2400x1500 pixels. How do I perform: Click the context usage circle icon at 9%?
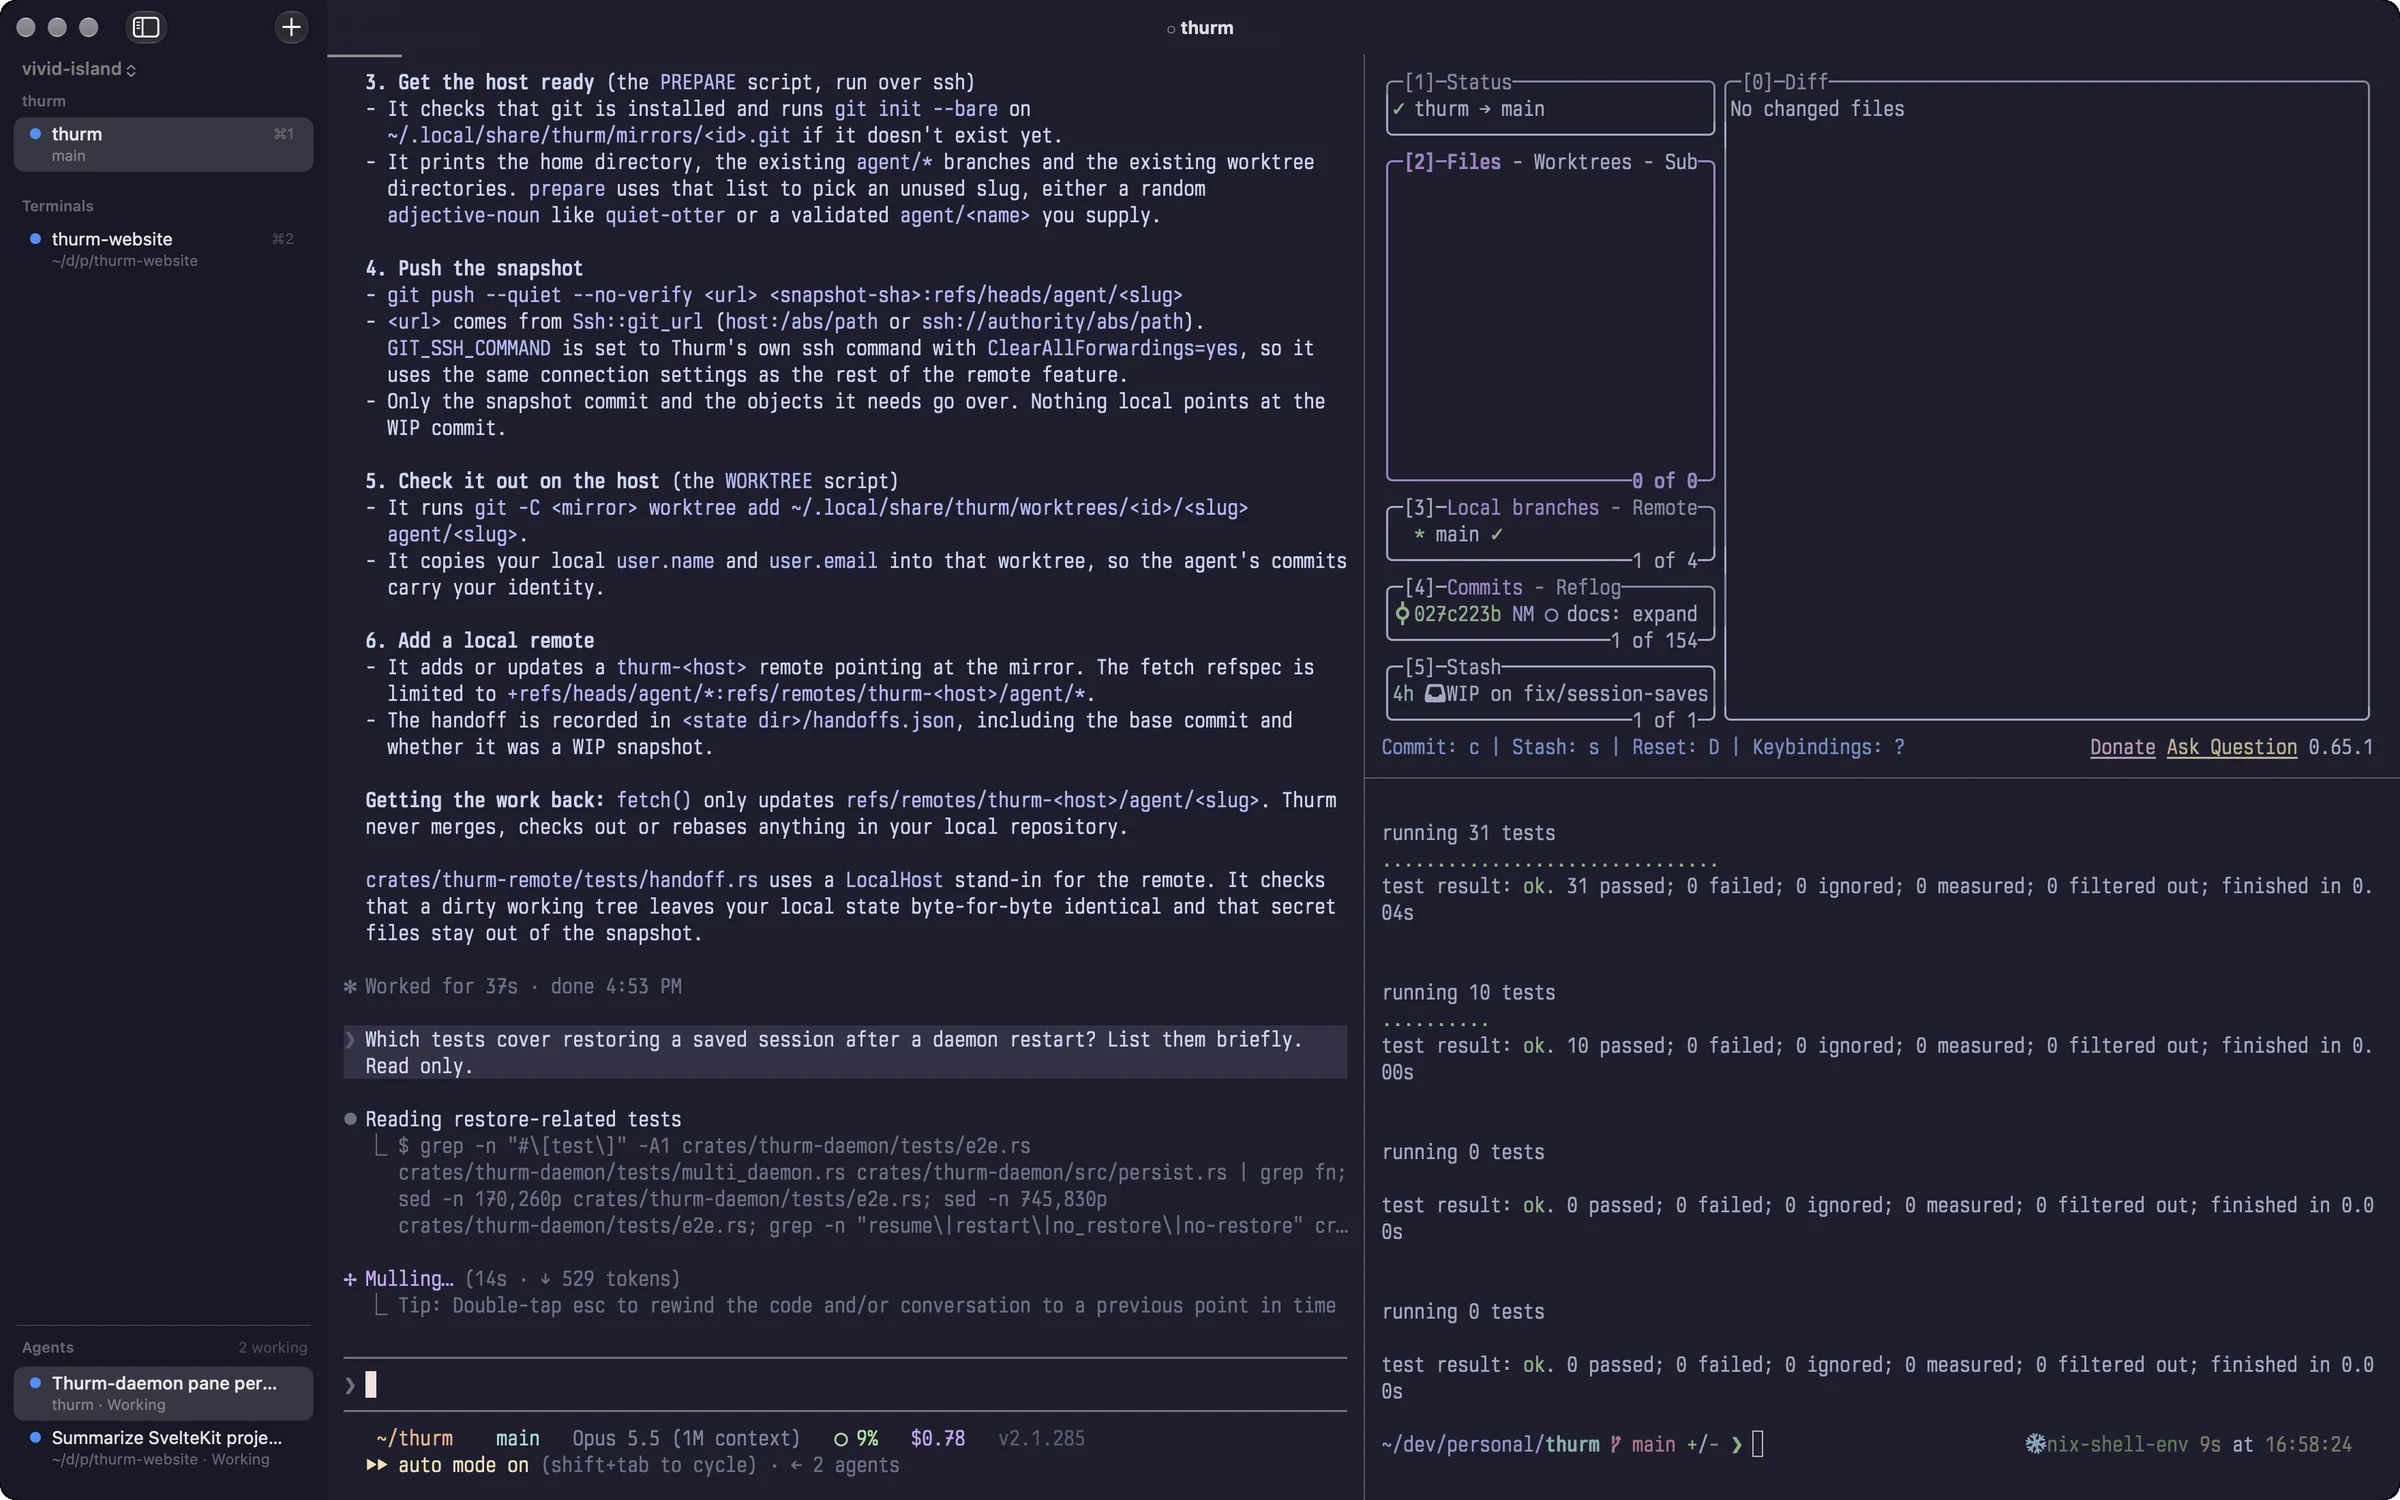point(841,1439)
